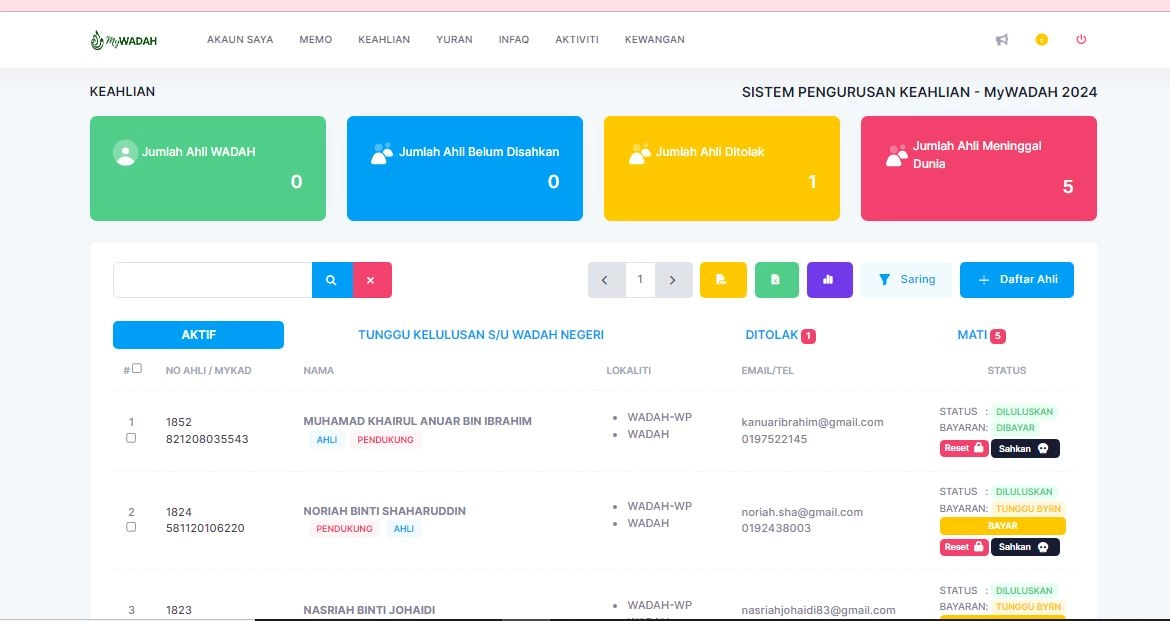Open the Saring filter dropdown
Screen dimensions: 1170x621
pyautogui.click(x=906, y=280)
